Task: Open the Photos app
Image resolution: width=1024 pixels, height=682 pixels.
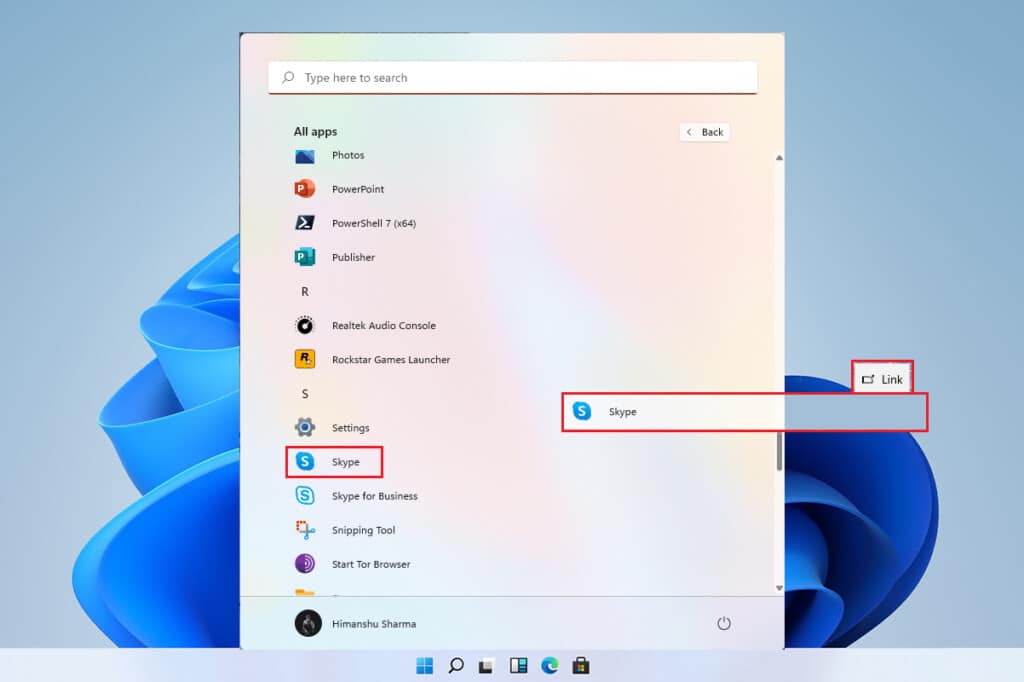Action: tap(347, 156)
